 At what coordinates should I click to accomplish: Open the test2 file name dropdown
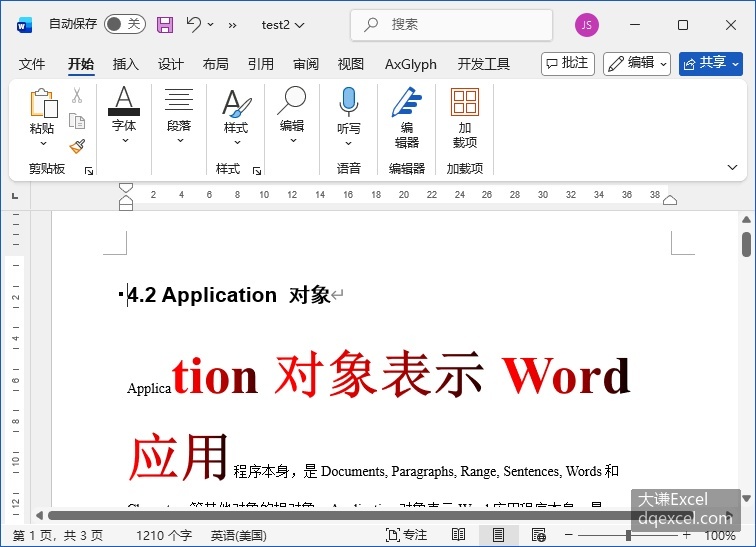(283, 25)
